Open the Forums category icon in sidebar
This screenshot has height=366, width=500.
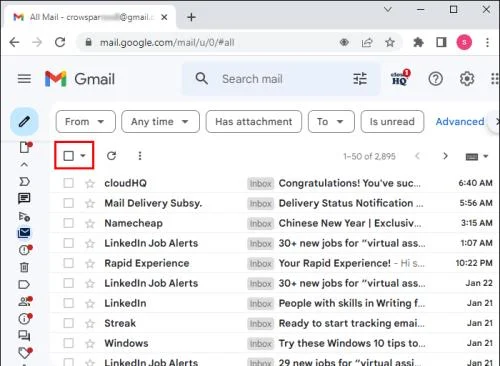(24, 335)
